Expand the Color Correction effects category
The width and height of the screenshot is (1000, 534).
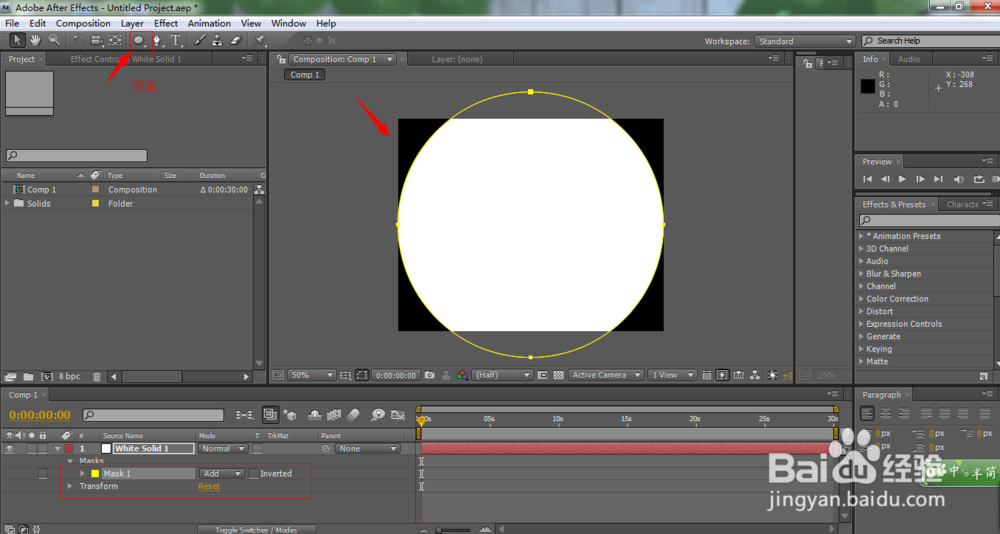click(x=862, y=299)
